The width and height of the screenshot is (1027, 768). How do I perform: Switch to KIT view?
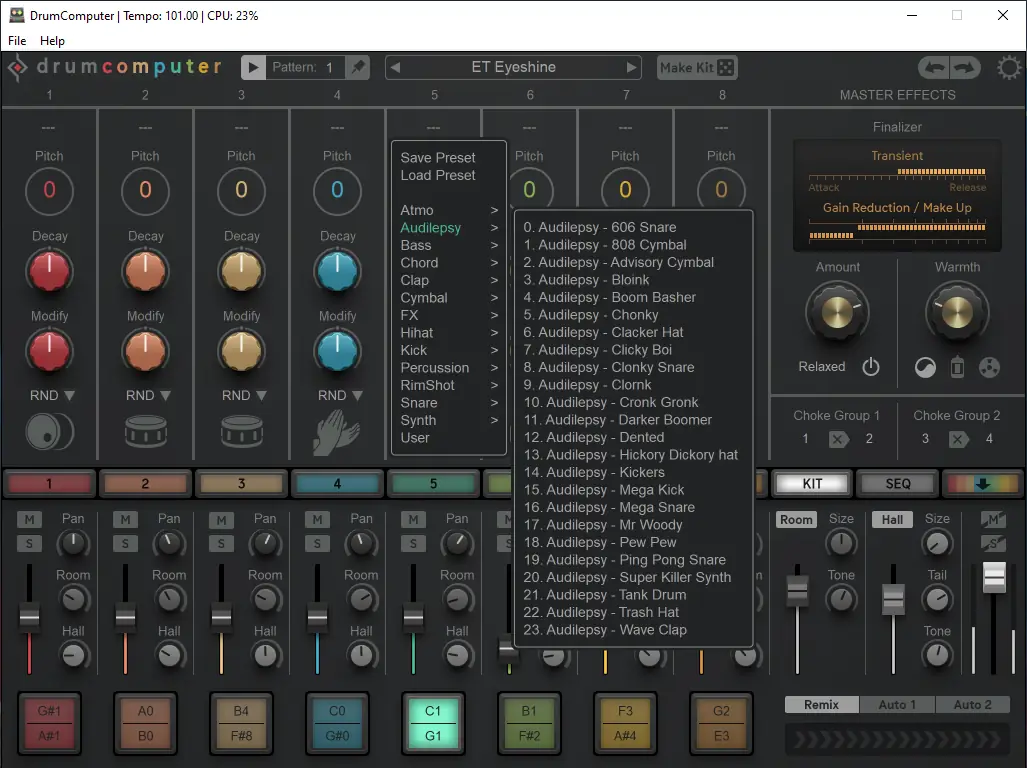812,484
